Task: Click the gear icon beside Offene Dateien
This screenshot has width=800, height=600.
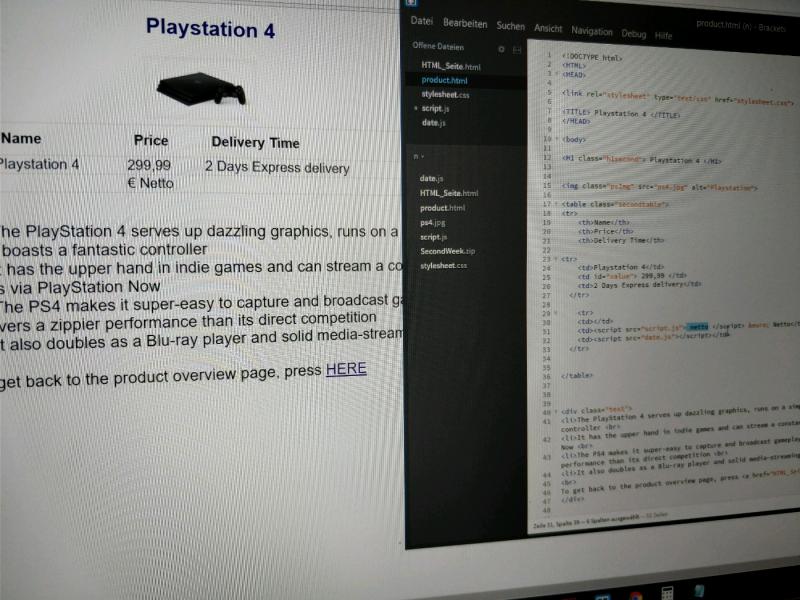Action: [x=501, y=49]
